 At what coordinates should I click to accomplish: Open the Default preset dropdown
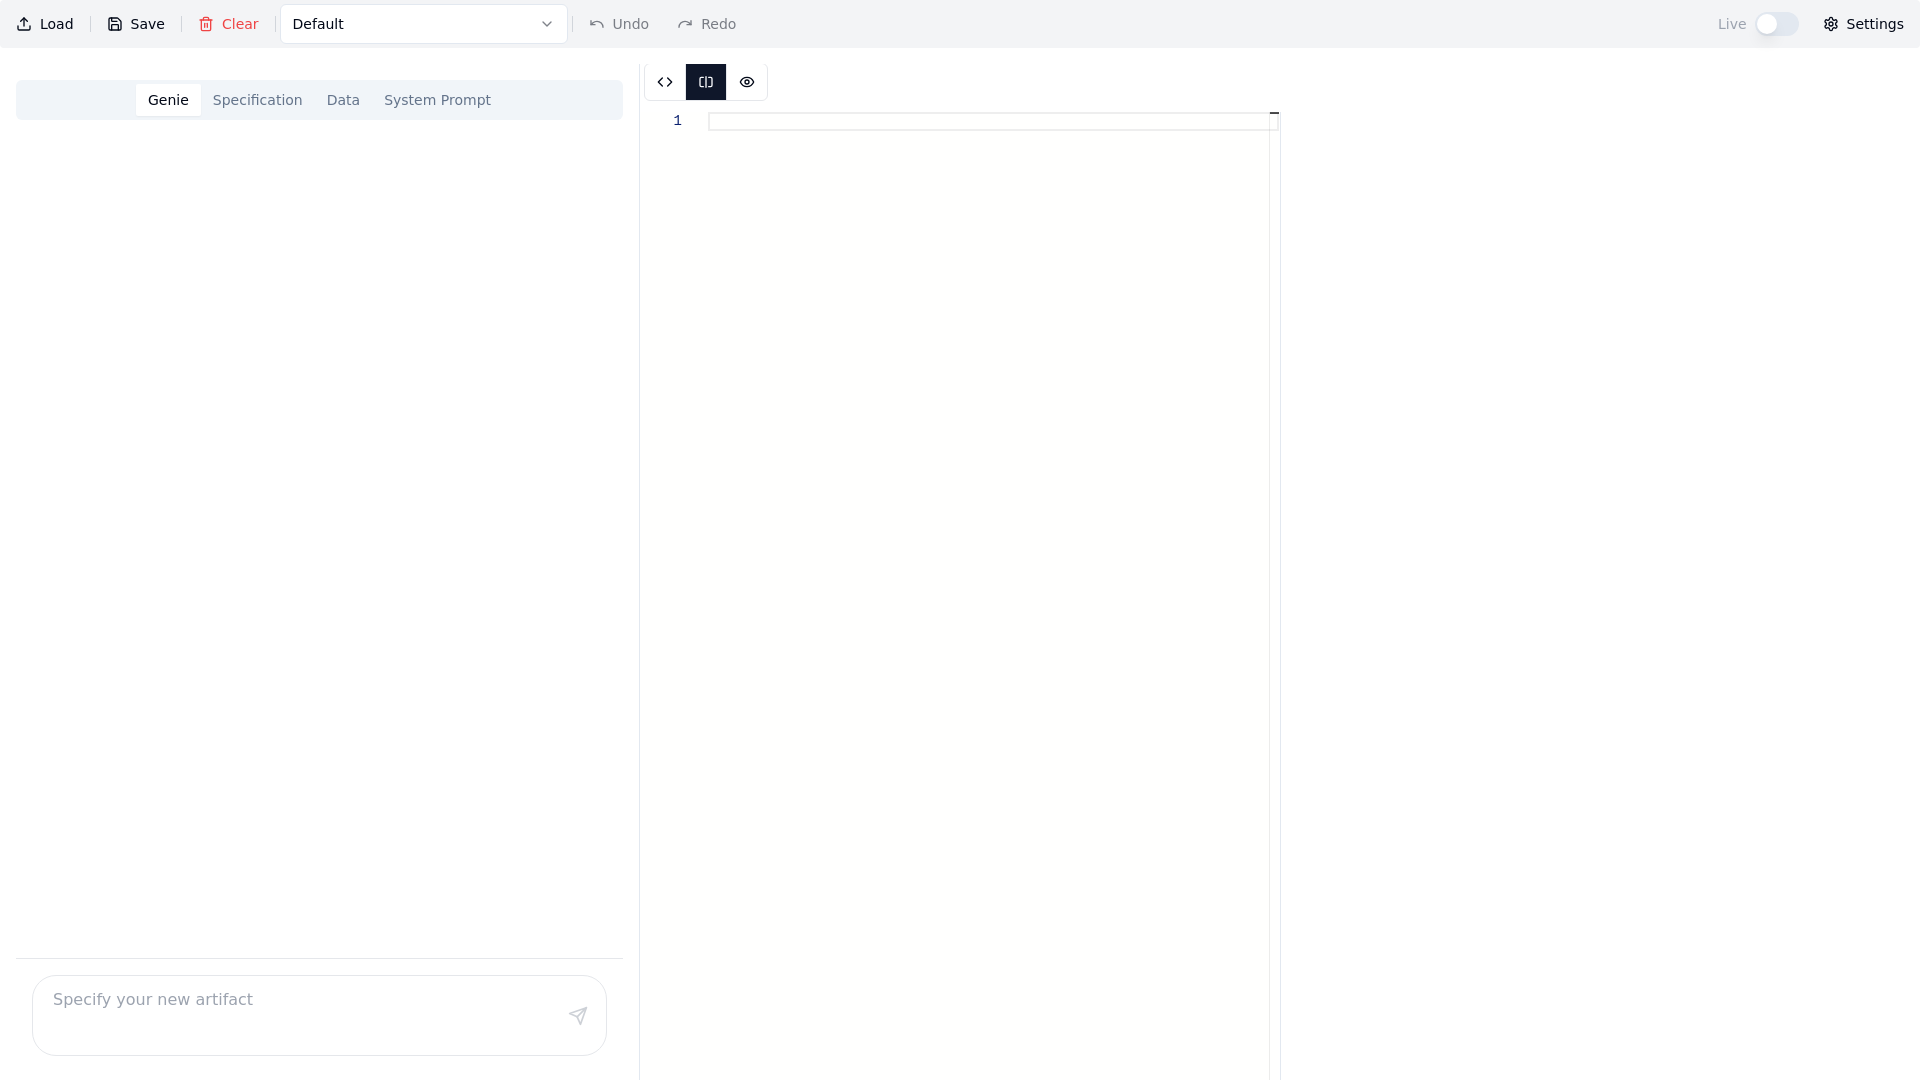coord(423,24)
